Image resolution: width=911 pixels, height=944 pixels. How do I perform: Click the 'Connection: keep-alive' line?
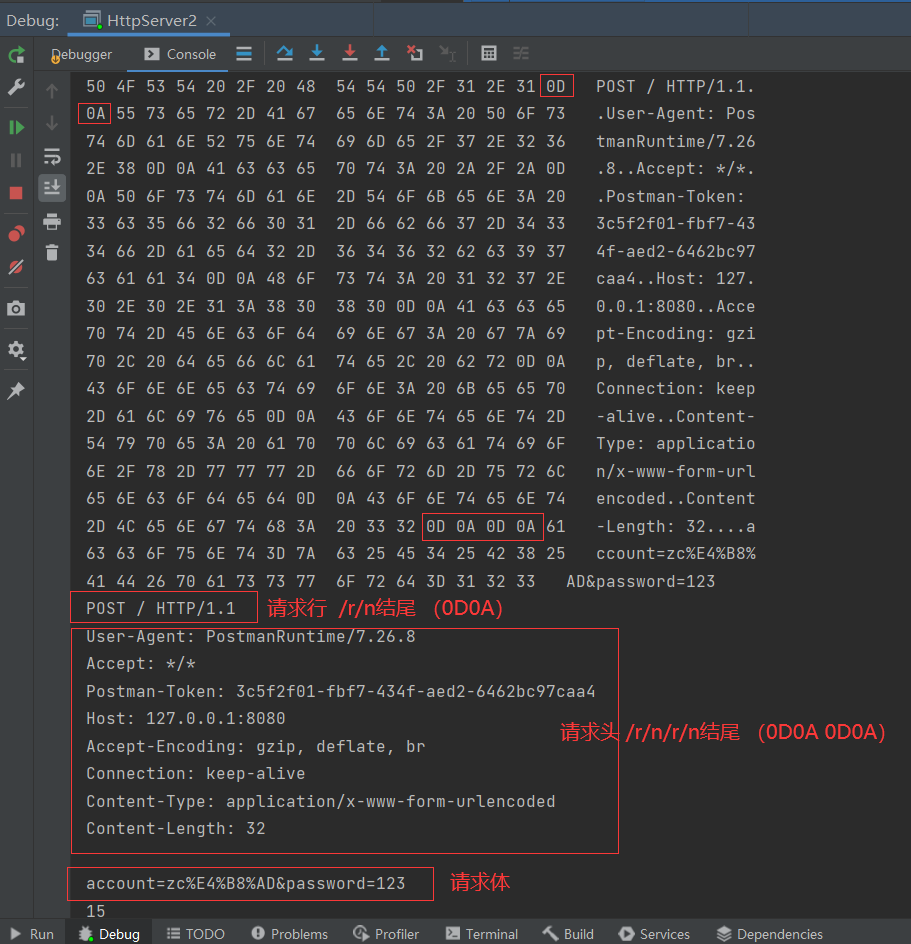point(195,774)
